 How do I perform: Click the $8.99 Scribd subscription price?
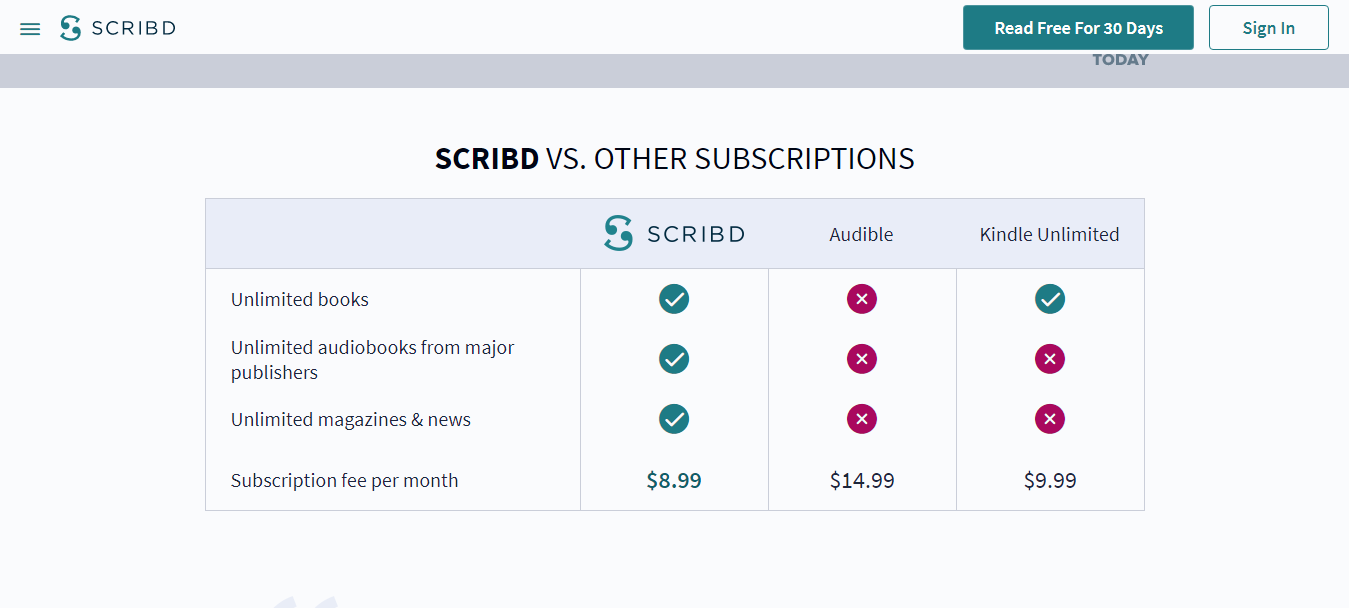[x=673, y=480]
